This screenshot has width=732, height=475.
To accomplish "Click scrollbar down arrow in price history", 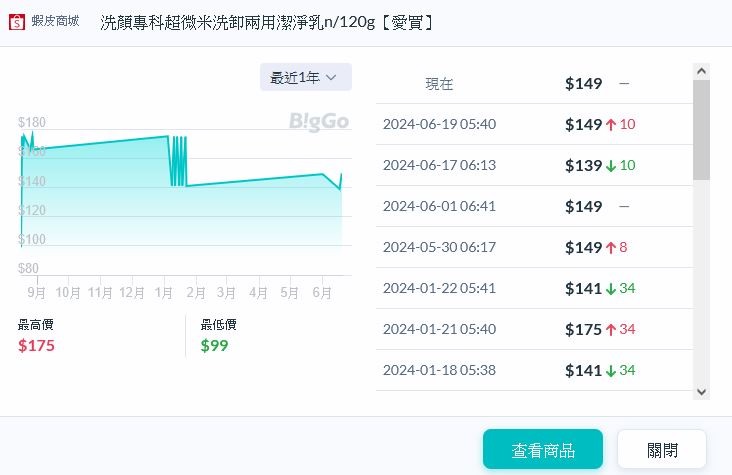I will click(x=701, y=392).
